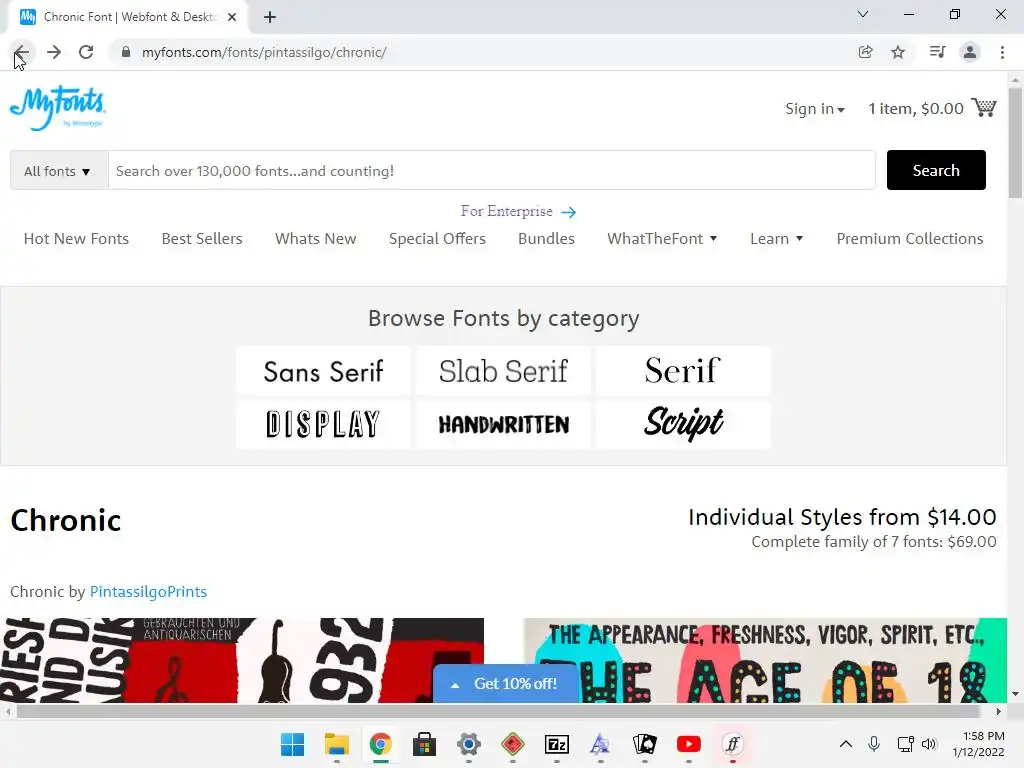Browse the Serif category
This screenshot has height=768, width=1024.
tap(683, 371)
